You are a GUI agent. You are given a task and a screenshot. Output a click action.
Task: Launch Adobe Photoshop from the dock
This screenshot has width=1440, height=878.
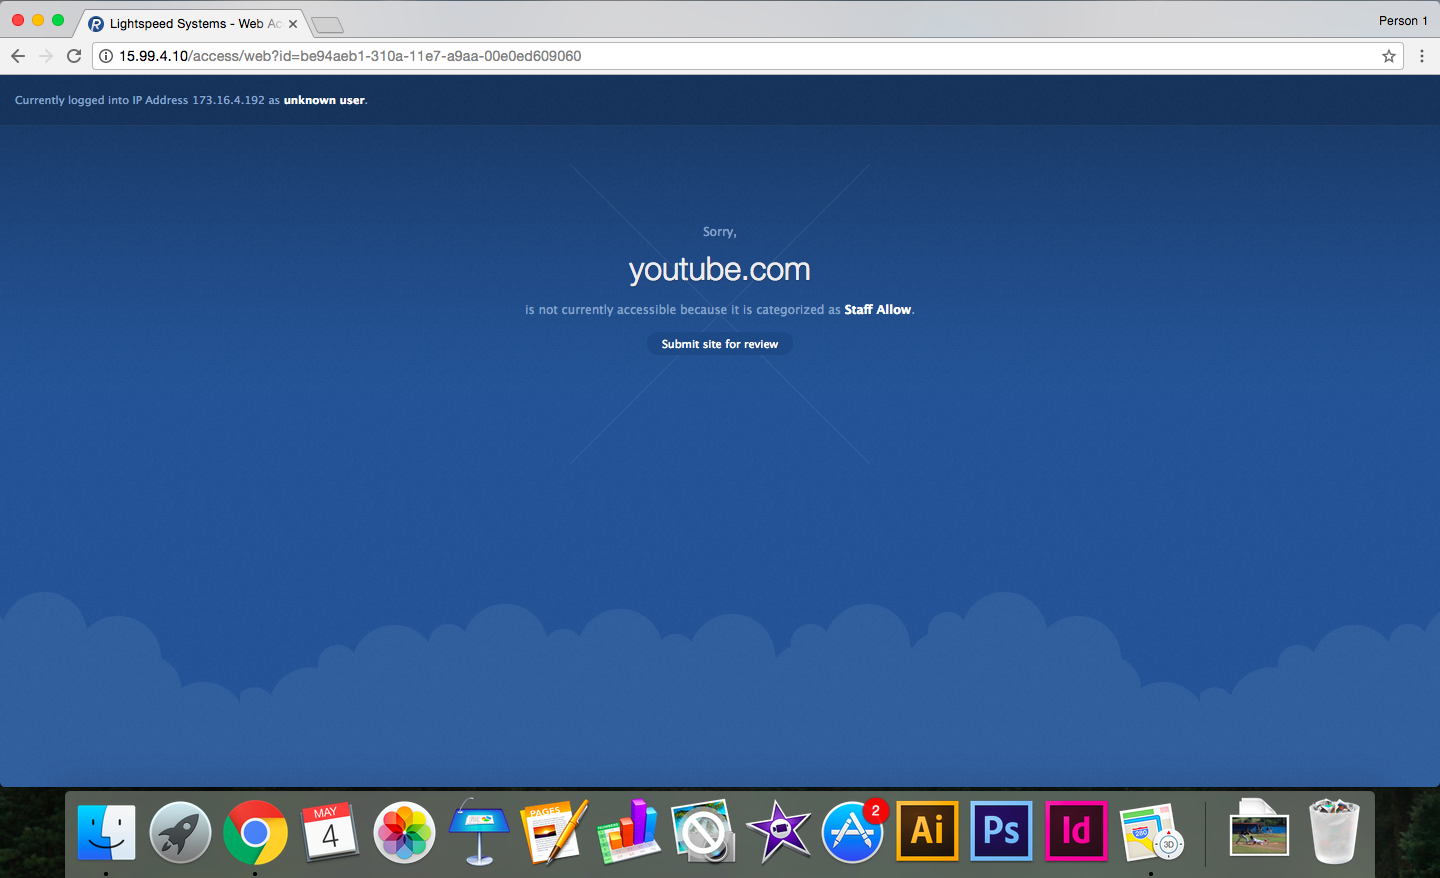[x=1002, y=831]
